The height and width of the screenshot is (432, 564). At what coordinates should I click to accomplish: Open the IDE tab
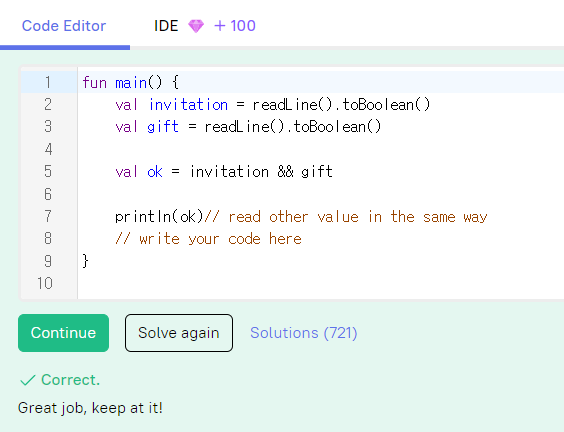click(x=166, y=26)
